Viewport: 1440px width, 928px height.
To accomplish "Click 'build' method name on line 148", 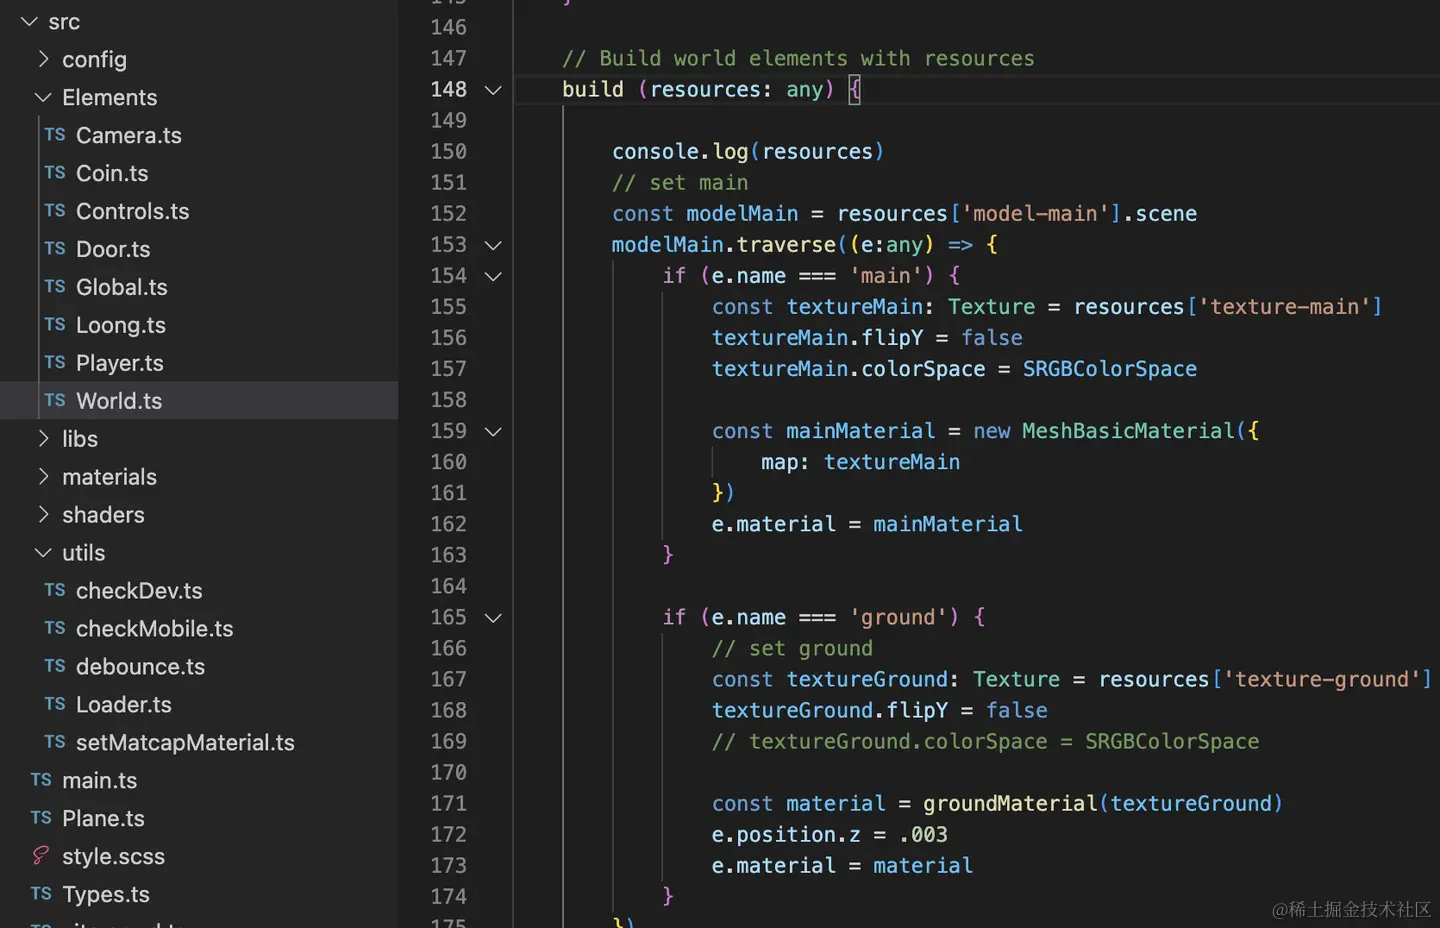I will coord(592,89).
